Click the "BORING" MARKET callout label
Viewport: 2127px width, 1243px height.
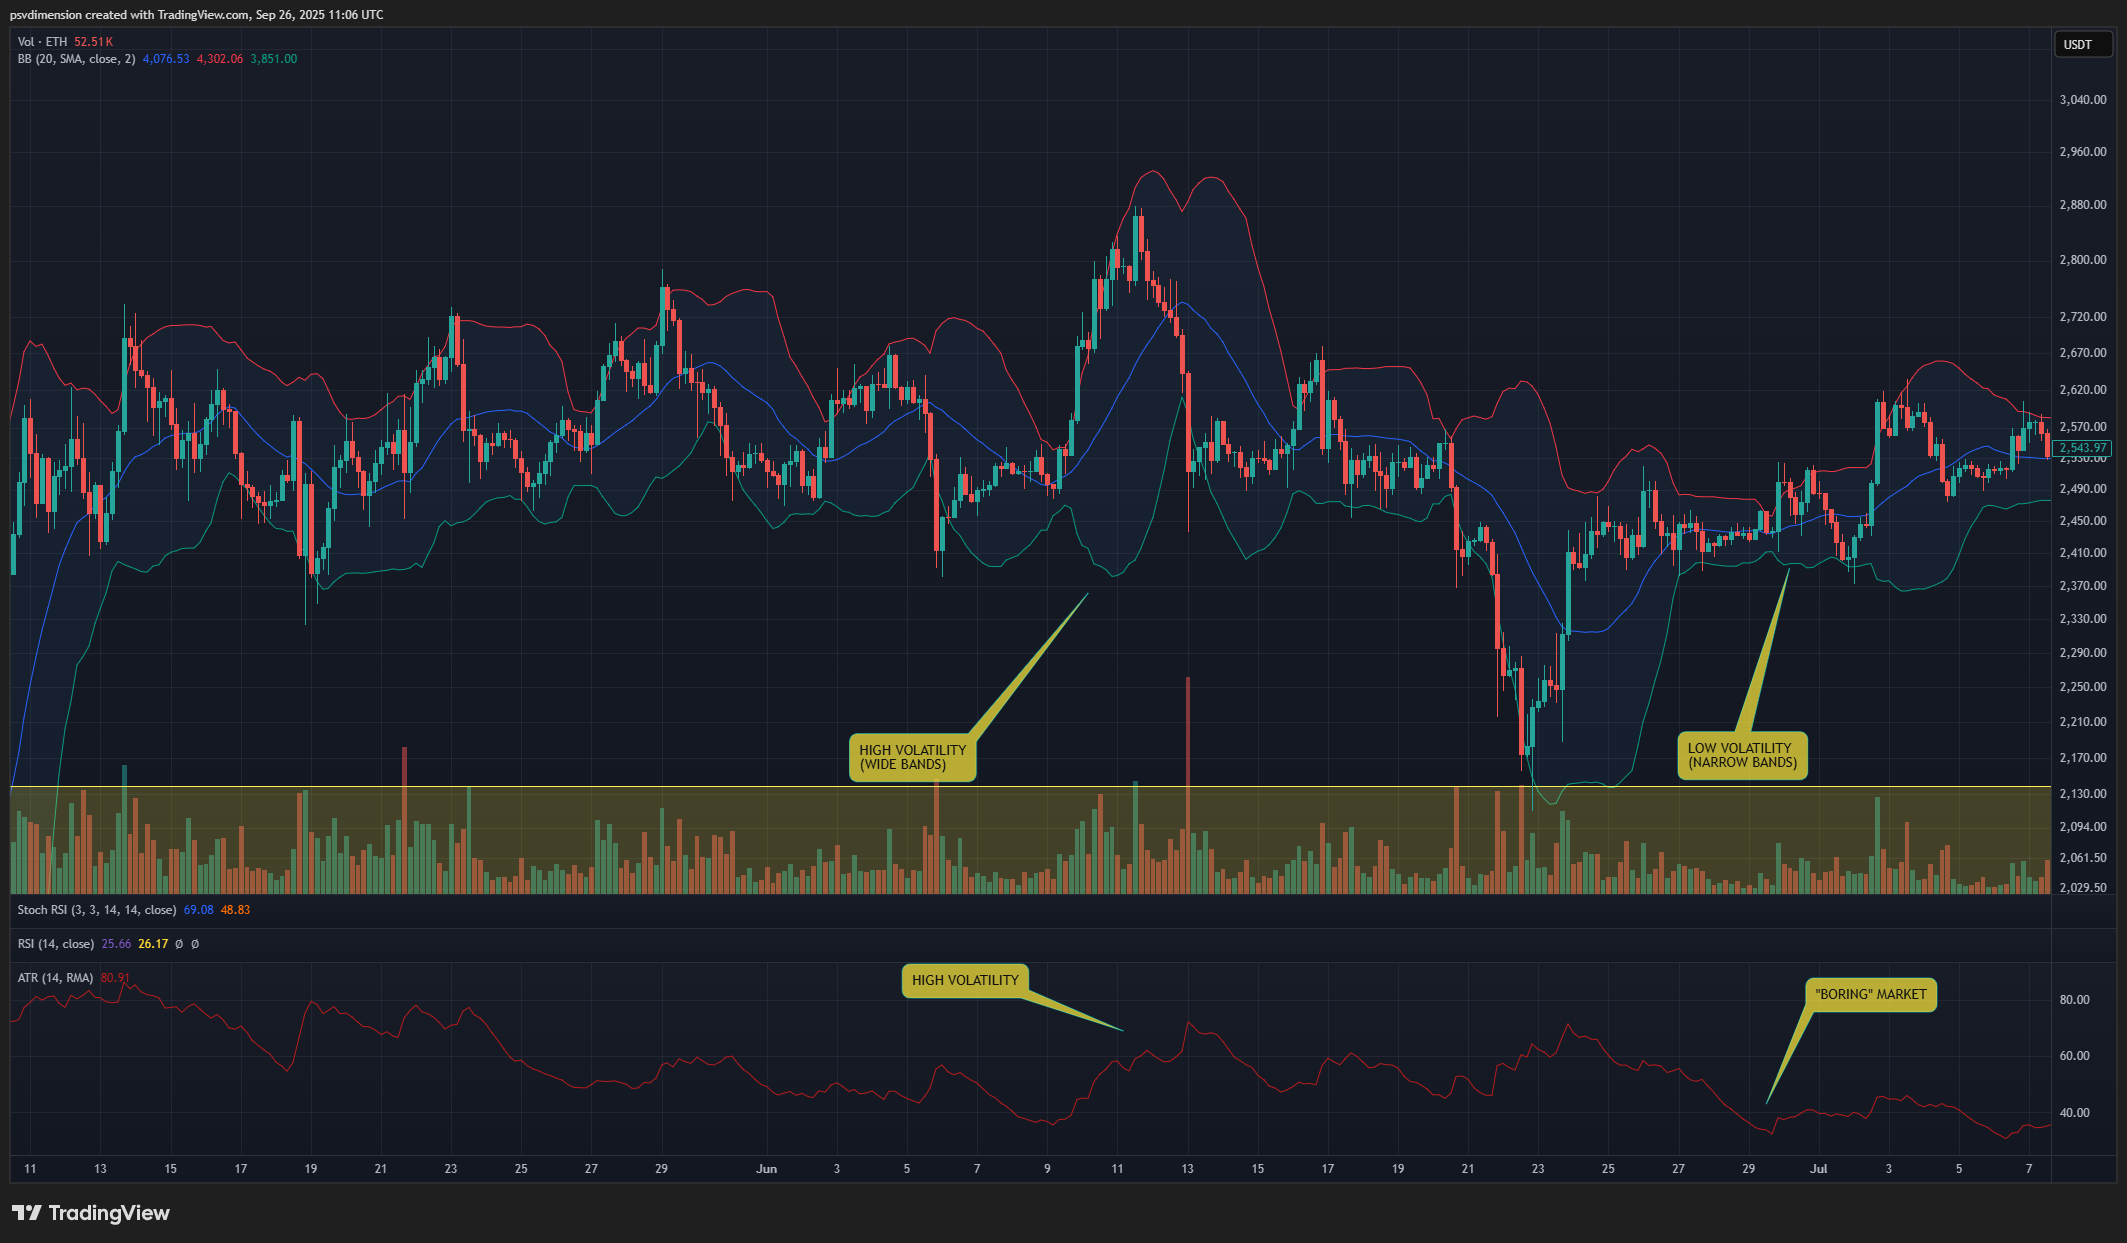tap(1870, 994)
